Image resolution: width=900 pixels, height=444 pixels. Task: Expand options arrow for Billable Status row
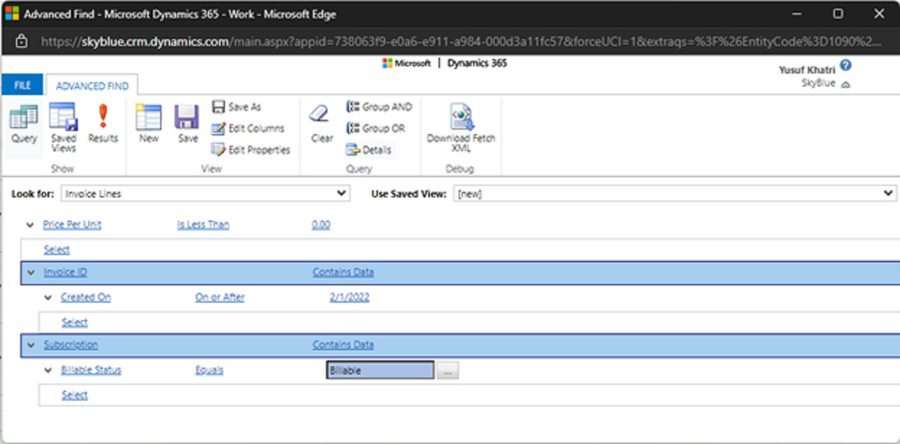[48, 371]
